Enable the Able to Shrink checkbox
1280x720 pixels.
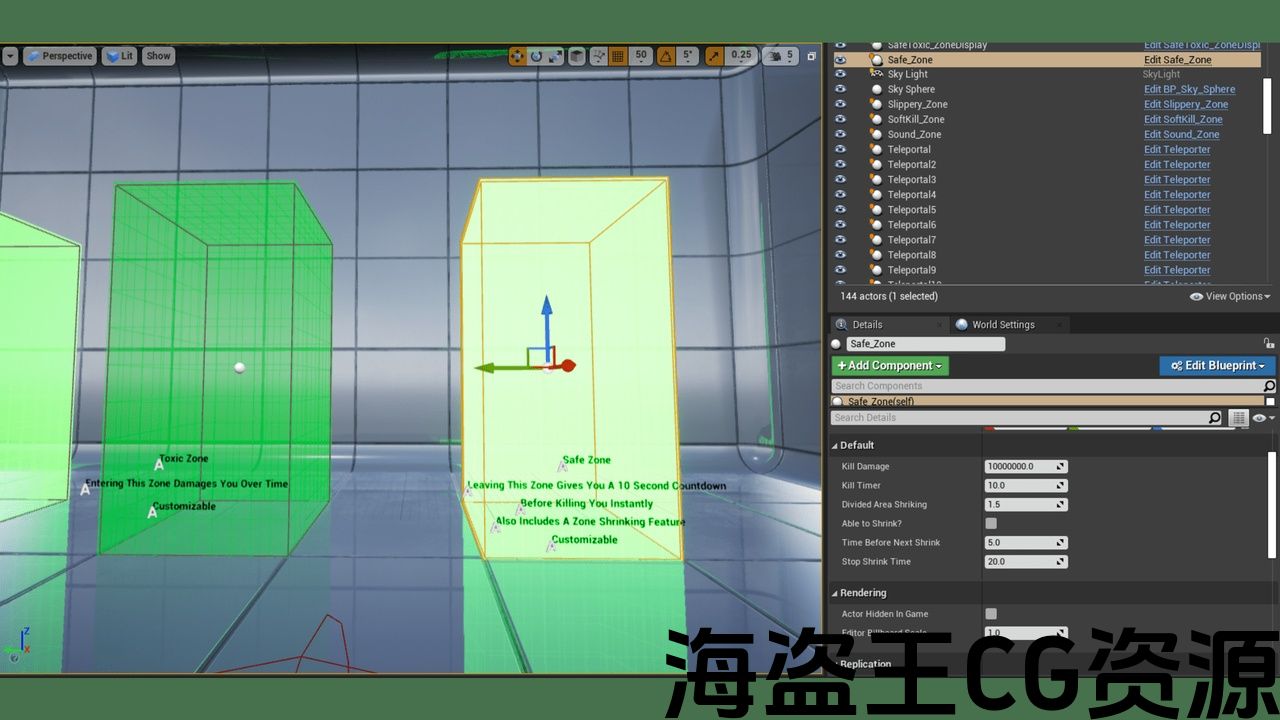(x=991, y=523)
